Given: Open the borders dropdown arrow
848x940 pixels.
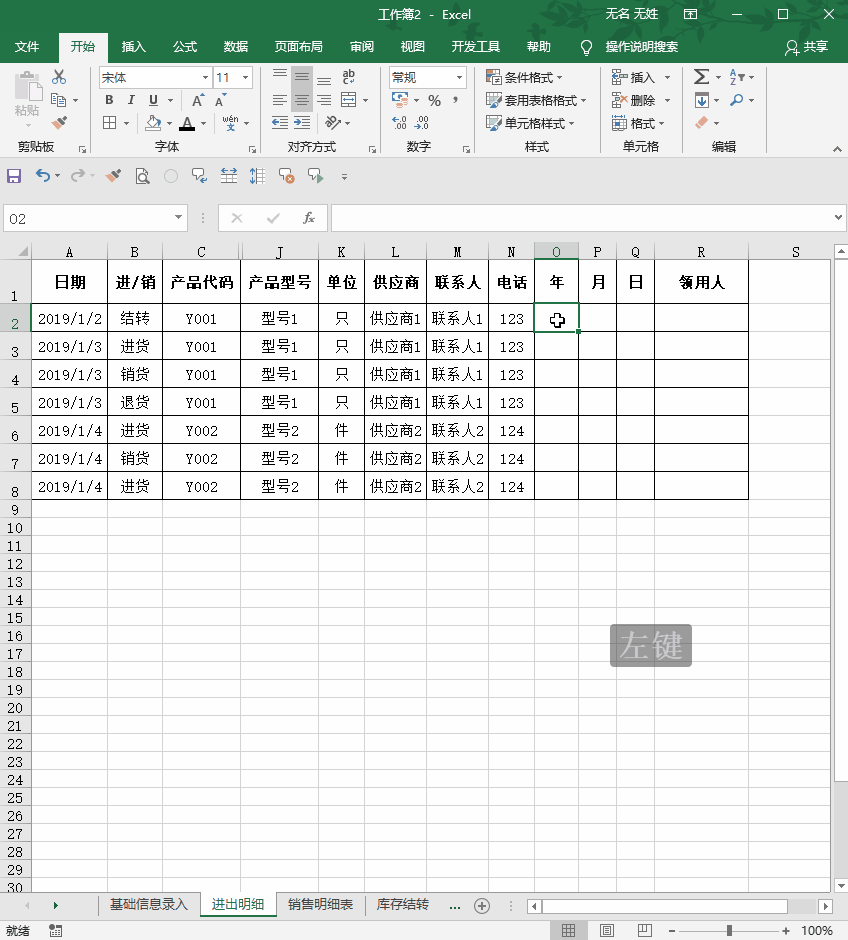Looking at the screenshot, I should click(126, 123).
